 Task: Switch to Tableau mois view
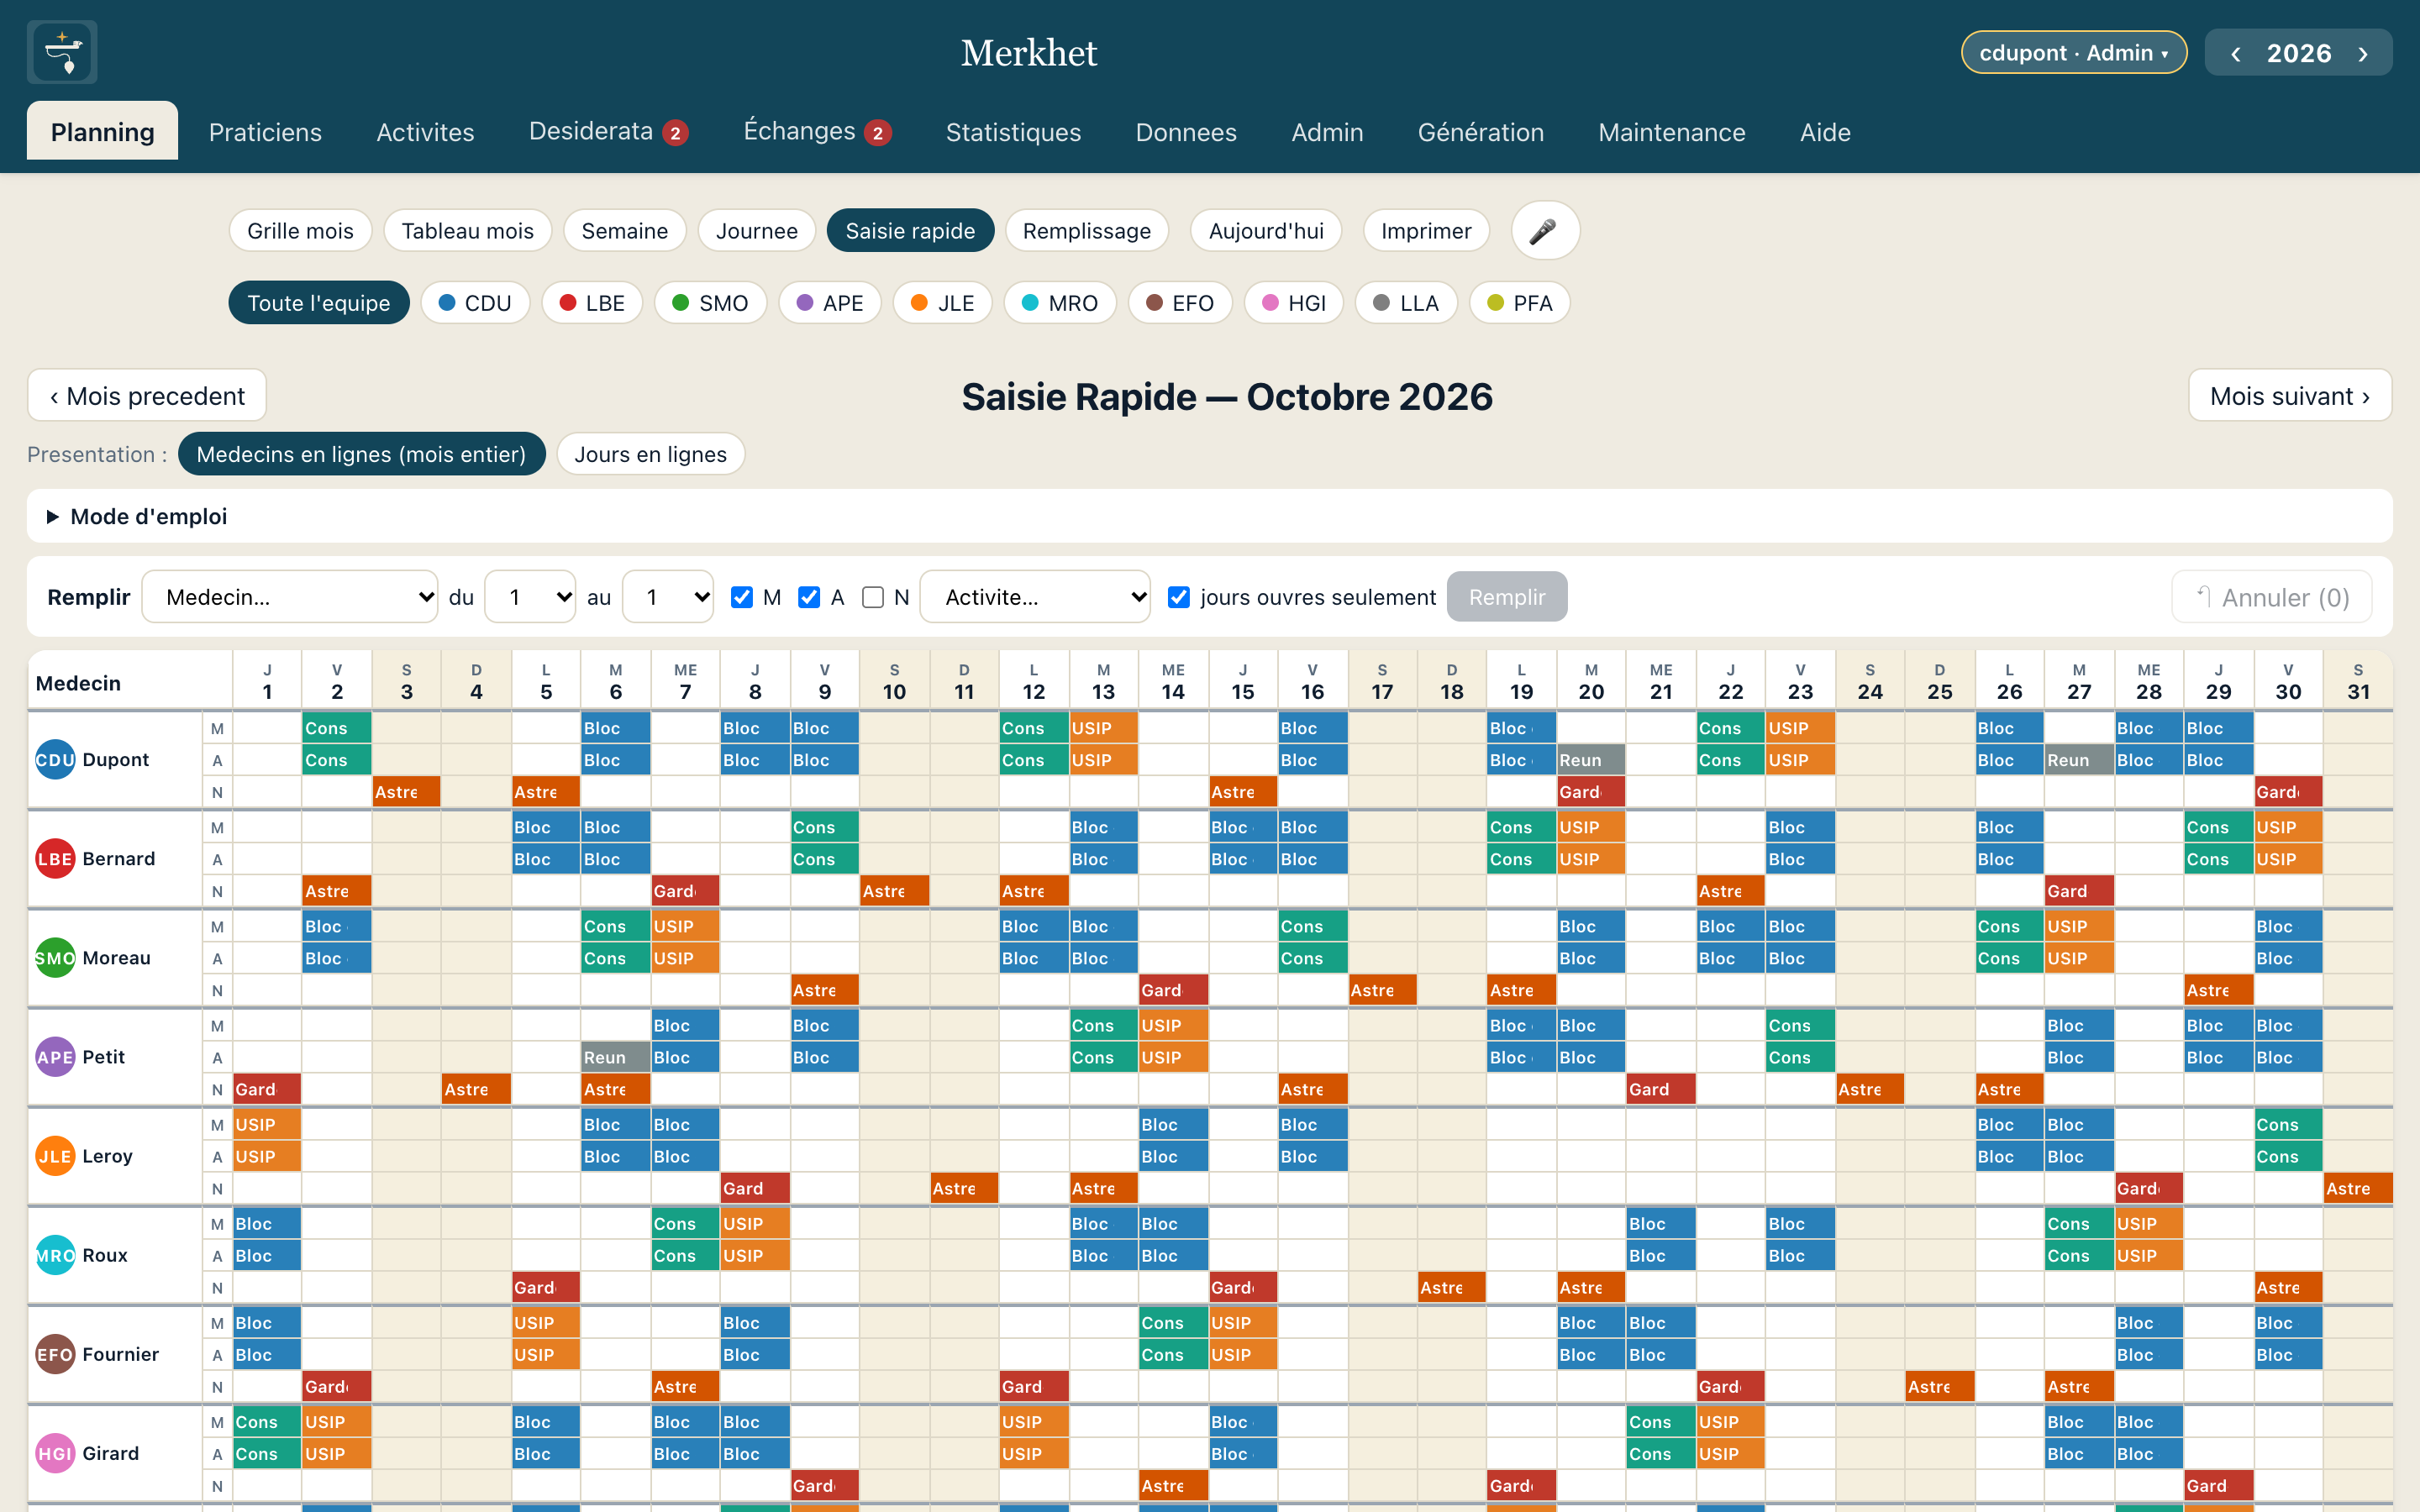pyautogui.click(x=467, y=231)
